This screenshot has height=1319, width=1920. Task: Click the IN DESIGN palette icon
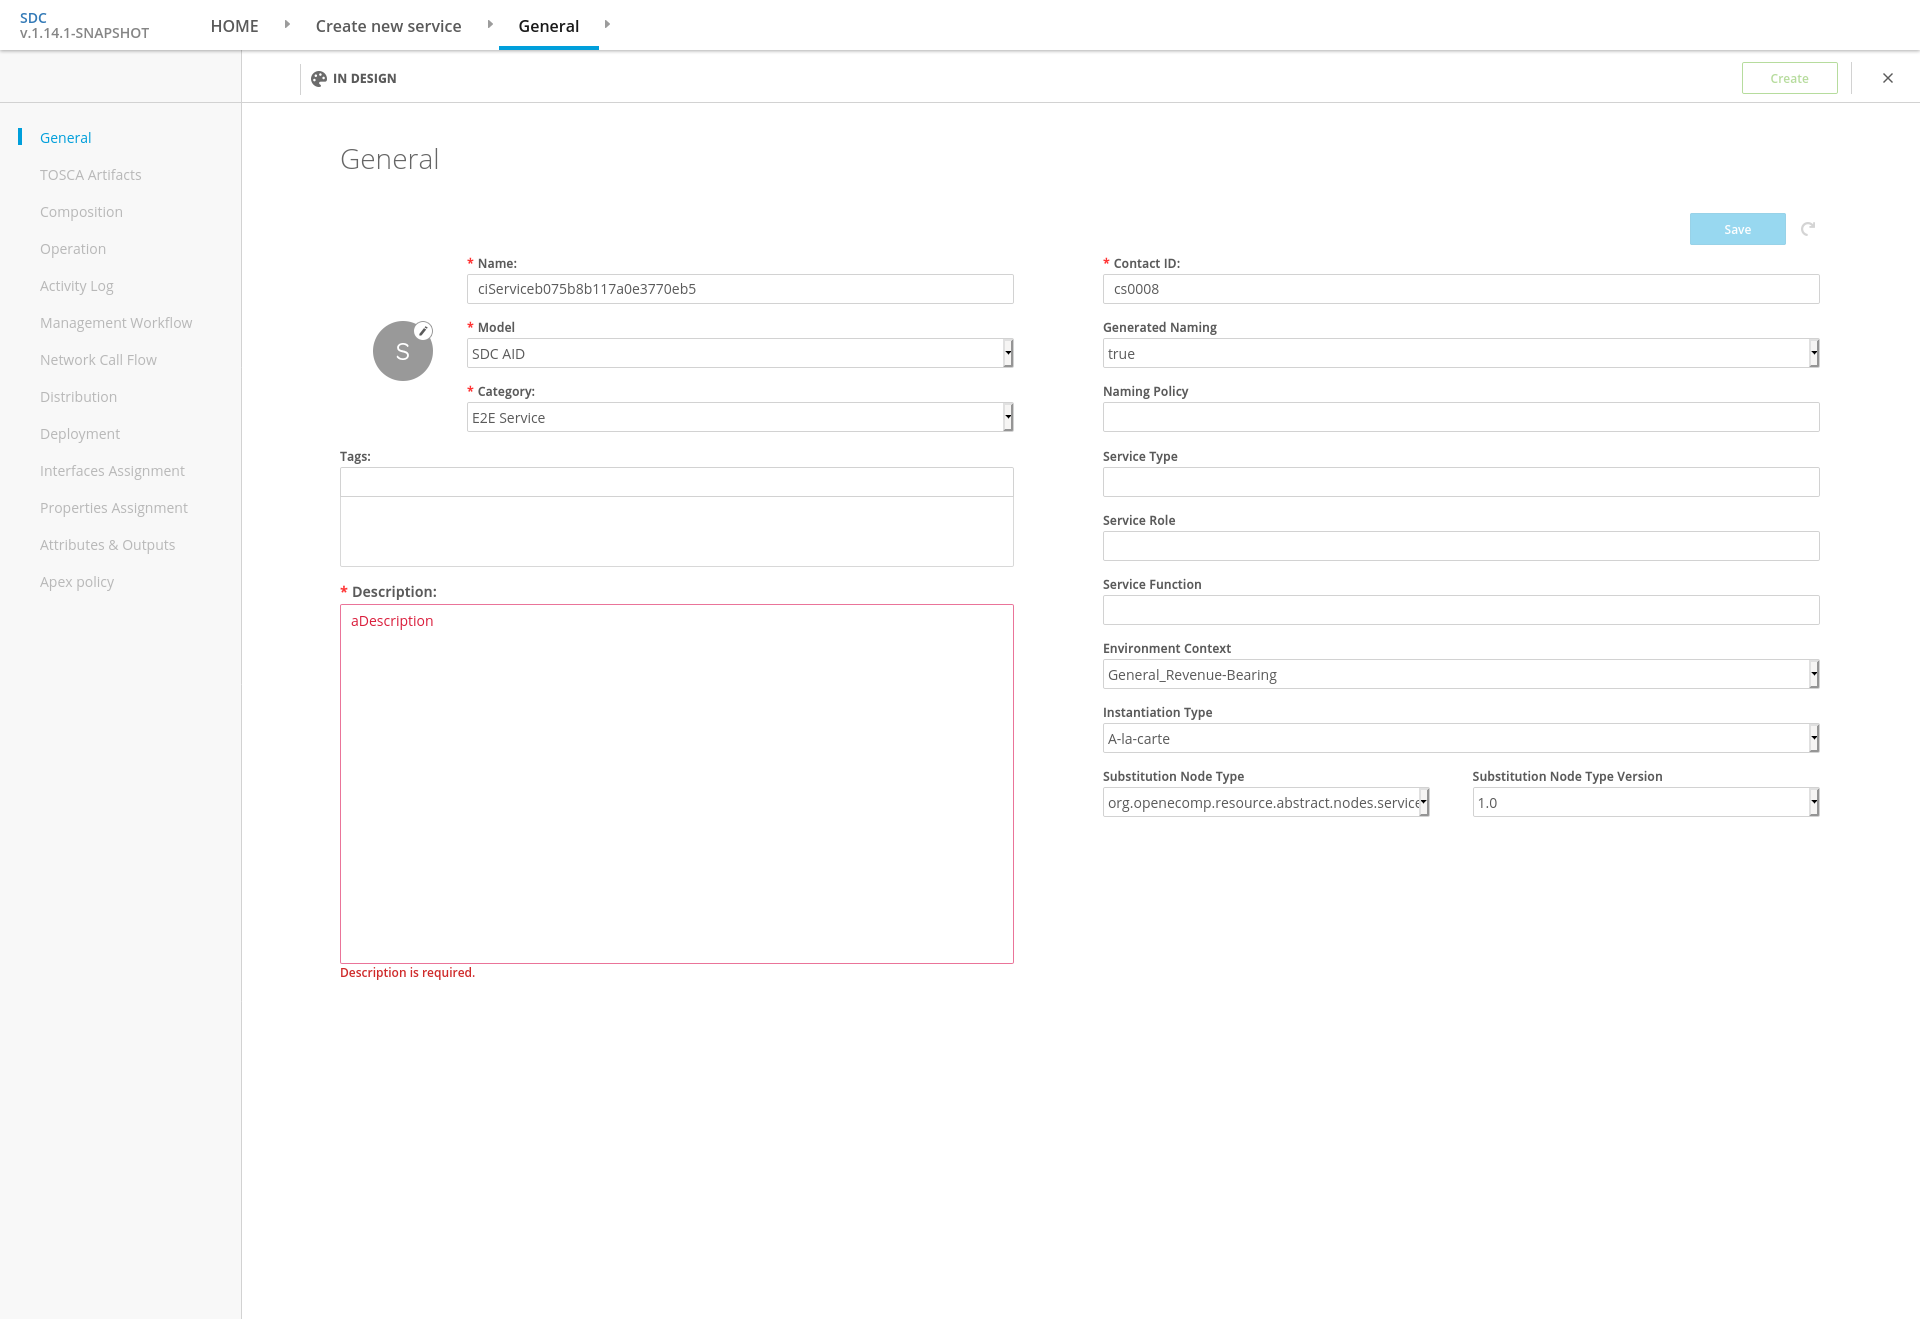[319, 79]
